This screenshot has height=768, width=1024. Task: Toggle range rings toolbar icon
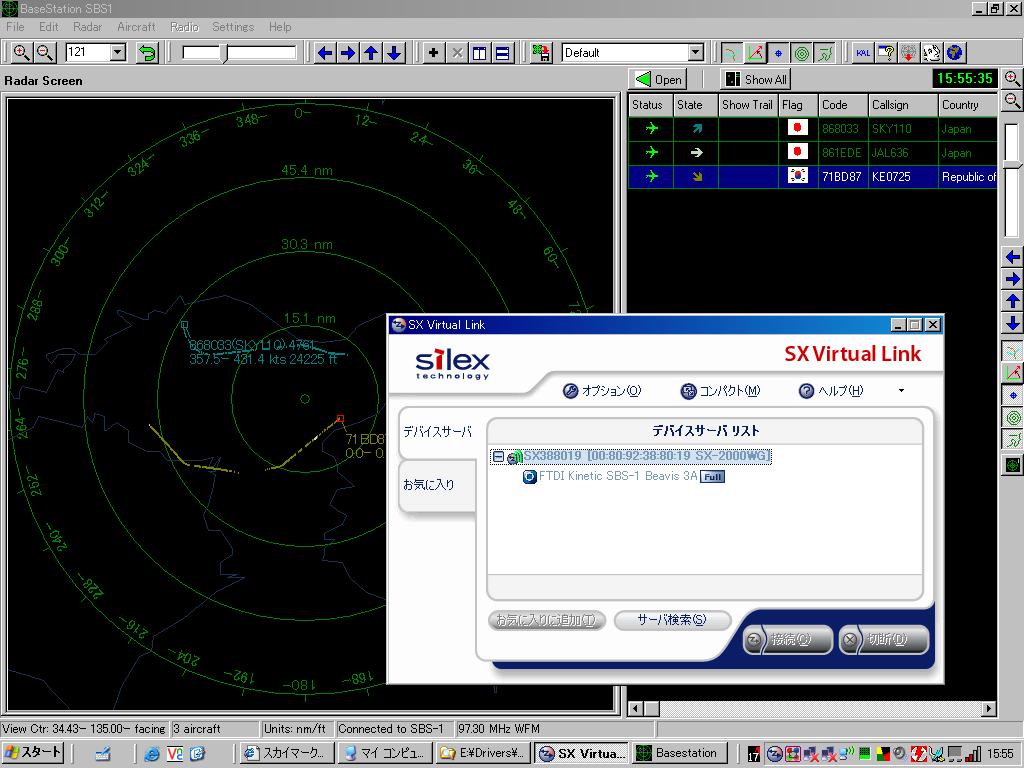tap(802, 53)
